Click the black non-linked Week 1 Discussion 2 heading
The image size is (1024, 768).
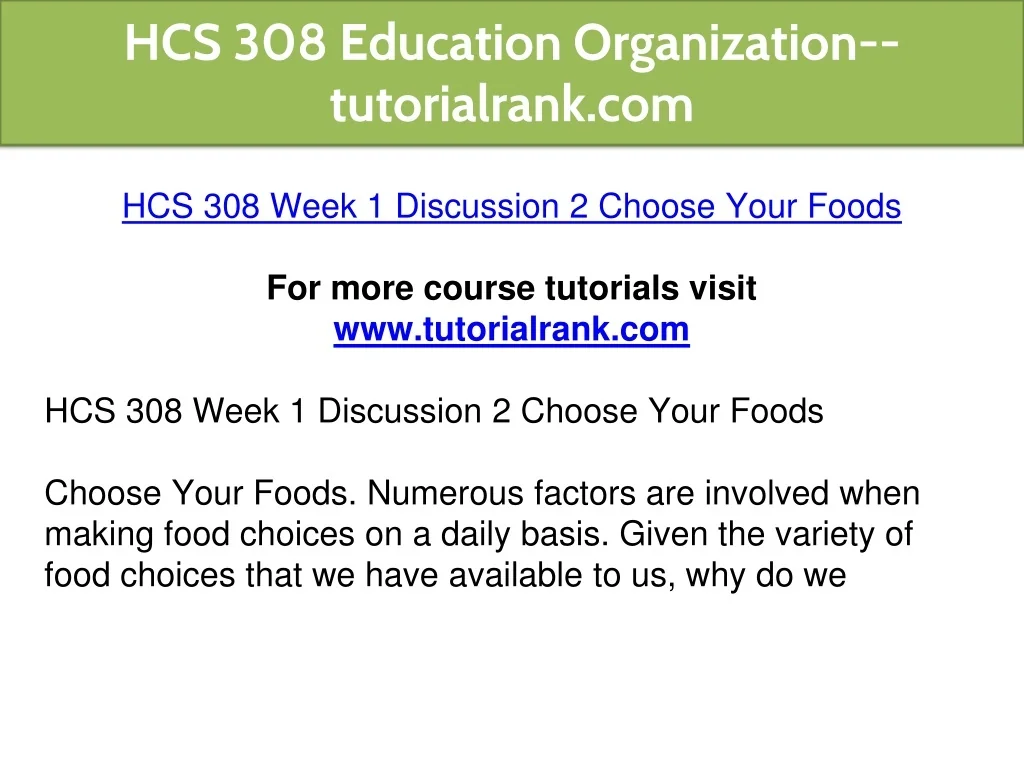click(x=434, y=411)
